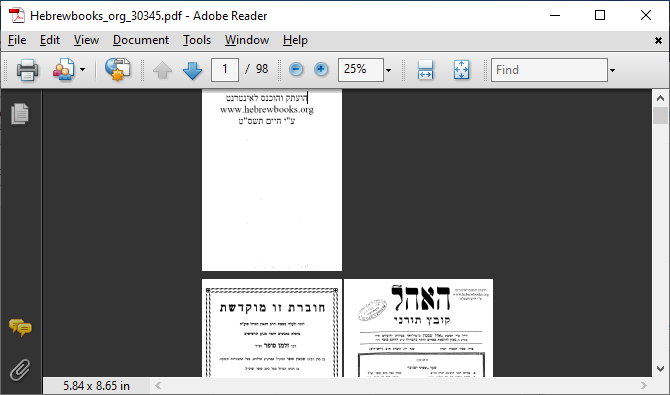Maximize the Adobe Reader window

tap(600, 15)
